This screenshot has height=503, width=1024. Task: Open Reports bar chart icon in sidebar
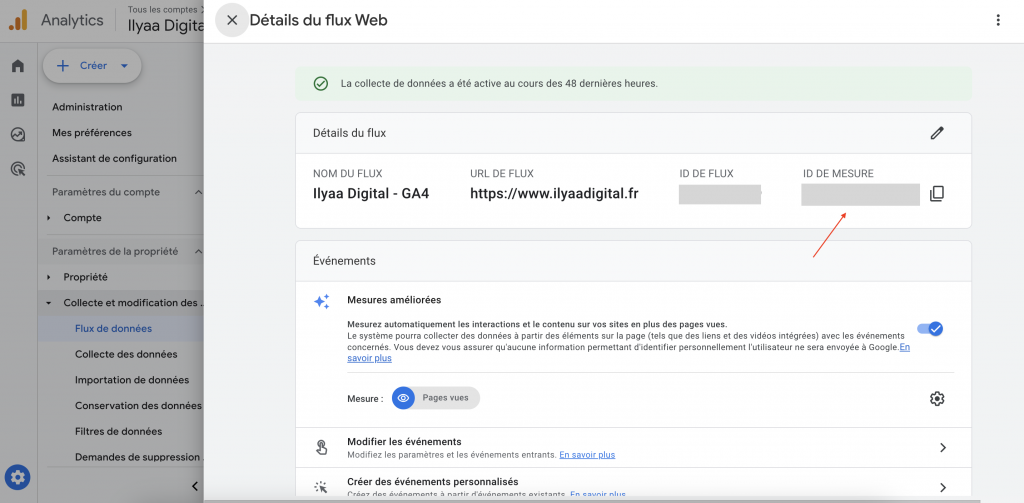click(18, 100)
